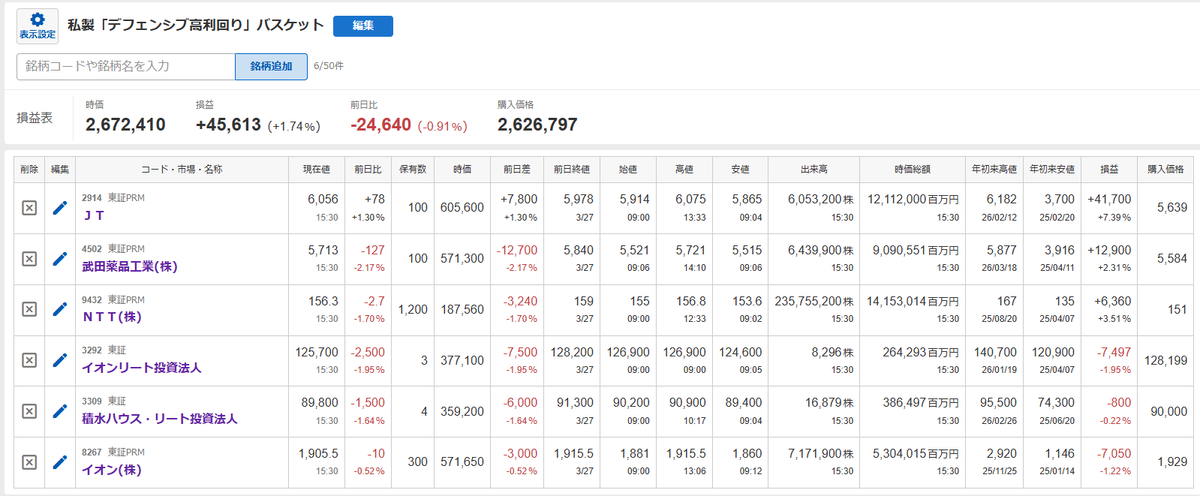Edit NTT(株) holding details
The height and width of the screenshot is (496, 1200).
pyautogui.click(x=60, y=310)
